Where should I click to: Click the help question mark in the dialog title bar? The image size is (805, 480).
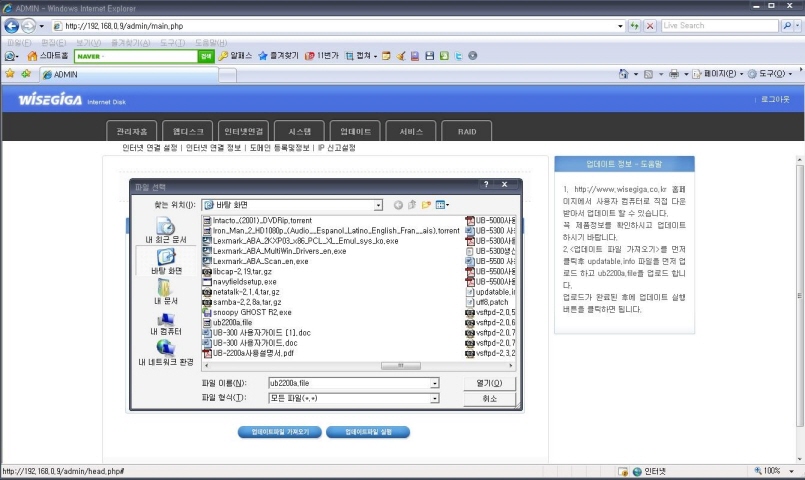(x=487, y=185)
